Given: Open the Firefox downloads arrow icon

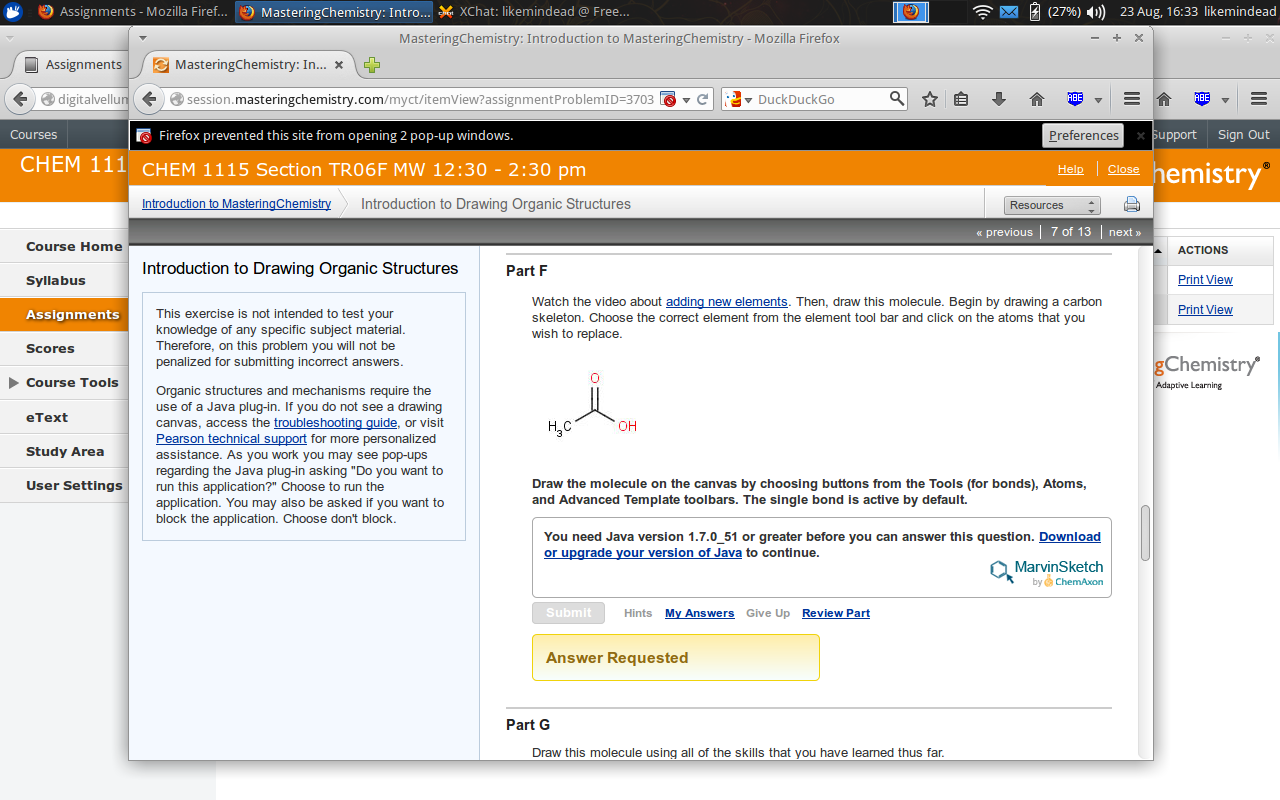Looking at the screenshot, I should click(x=998, y=99).
